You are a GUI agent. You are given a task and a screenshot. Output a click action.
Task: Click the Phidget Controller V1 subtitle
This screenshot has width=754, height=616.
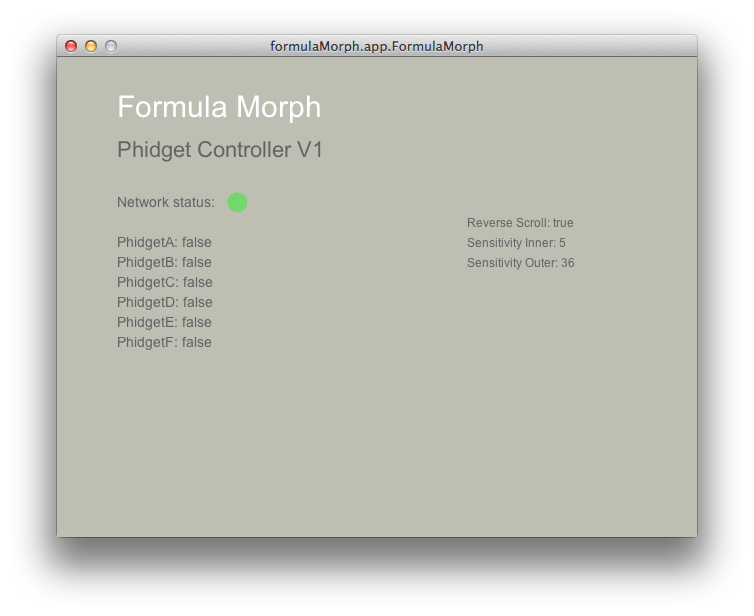pos(220,150)
